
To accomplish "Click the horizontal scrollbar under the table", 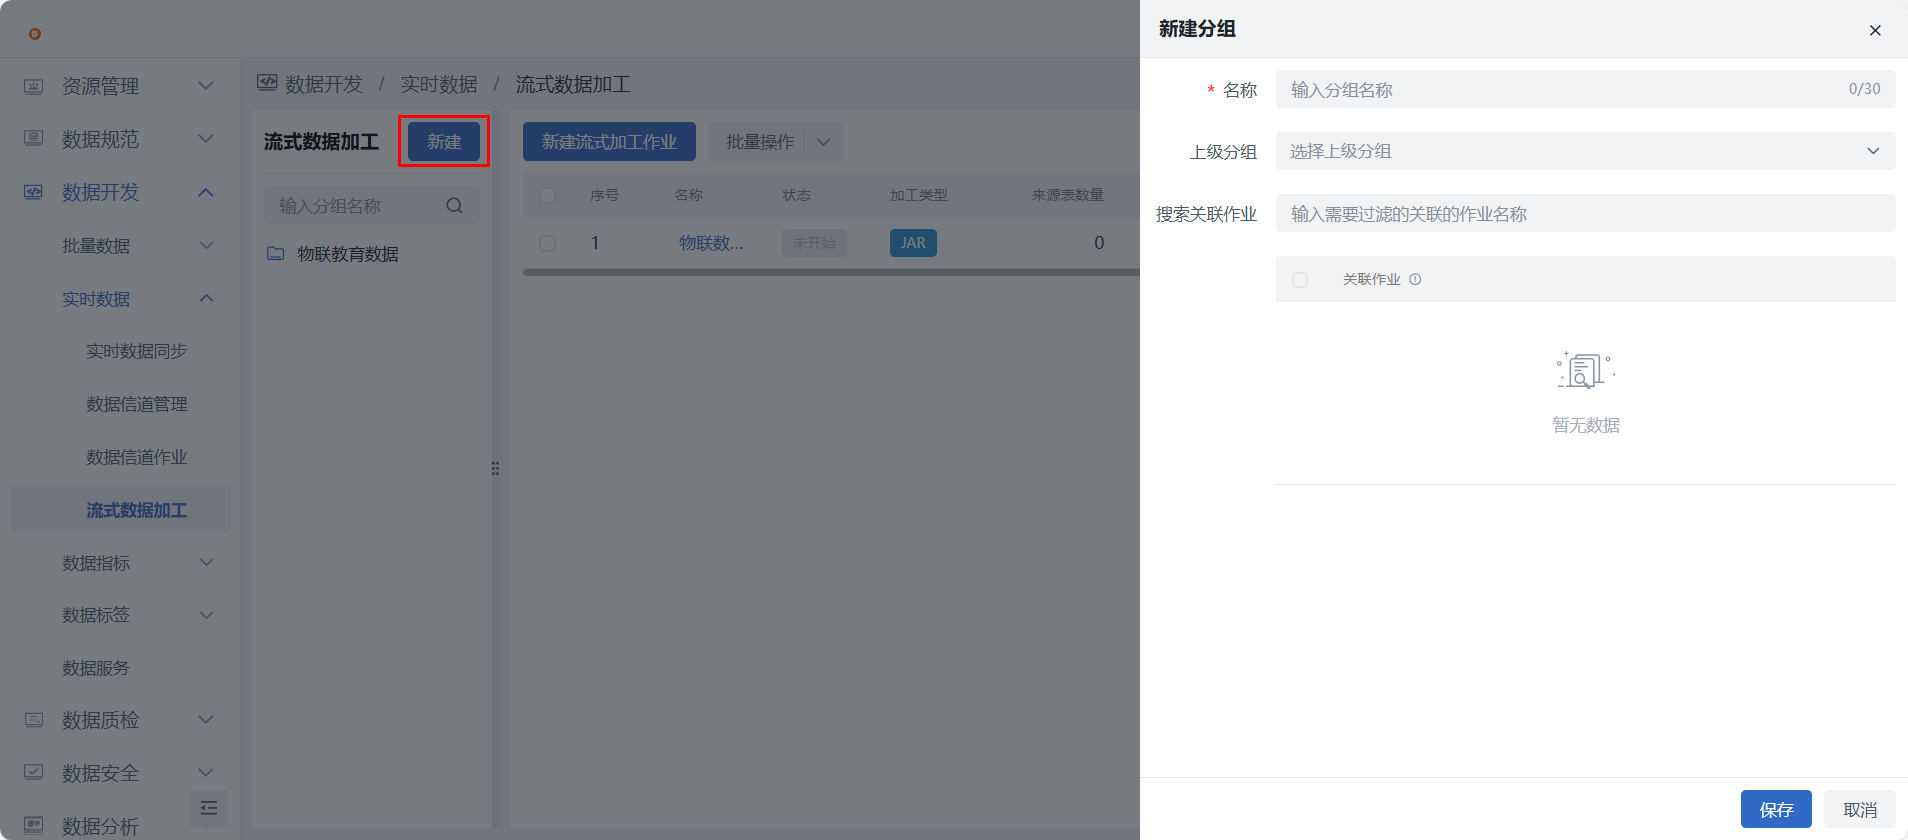I will pos(831,271).
